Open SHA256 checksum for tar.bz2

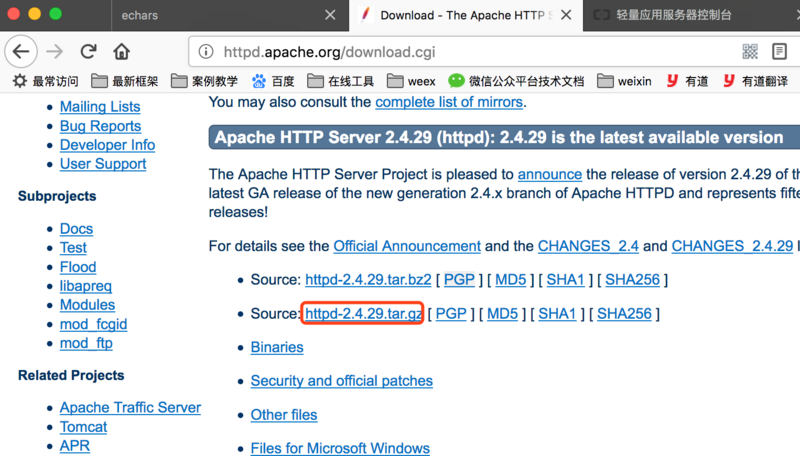pos(632,280)
